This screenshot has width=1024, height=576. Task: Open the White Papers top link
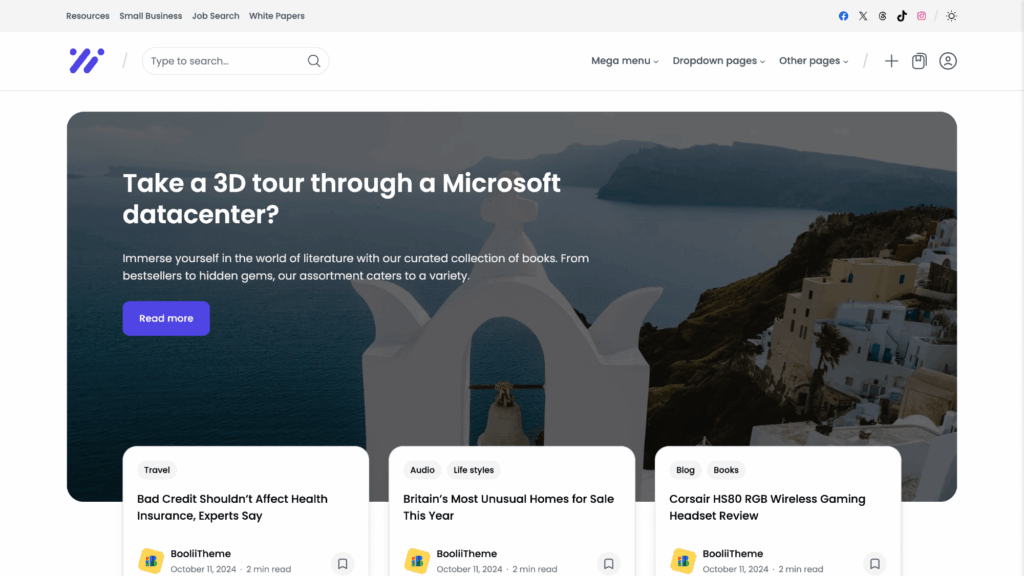coord(276,16)
